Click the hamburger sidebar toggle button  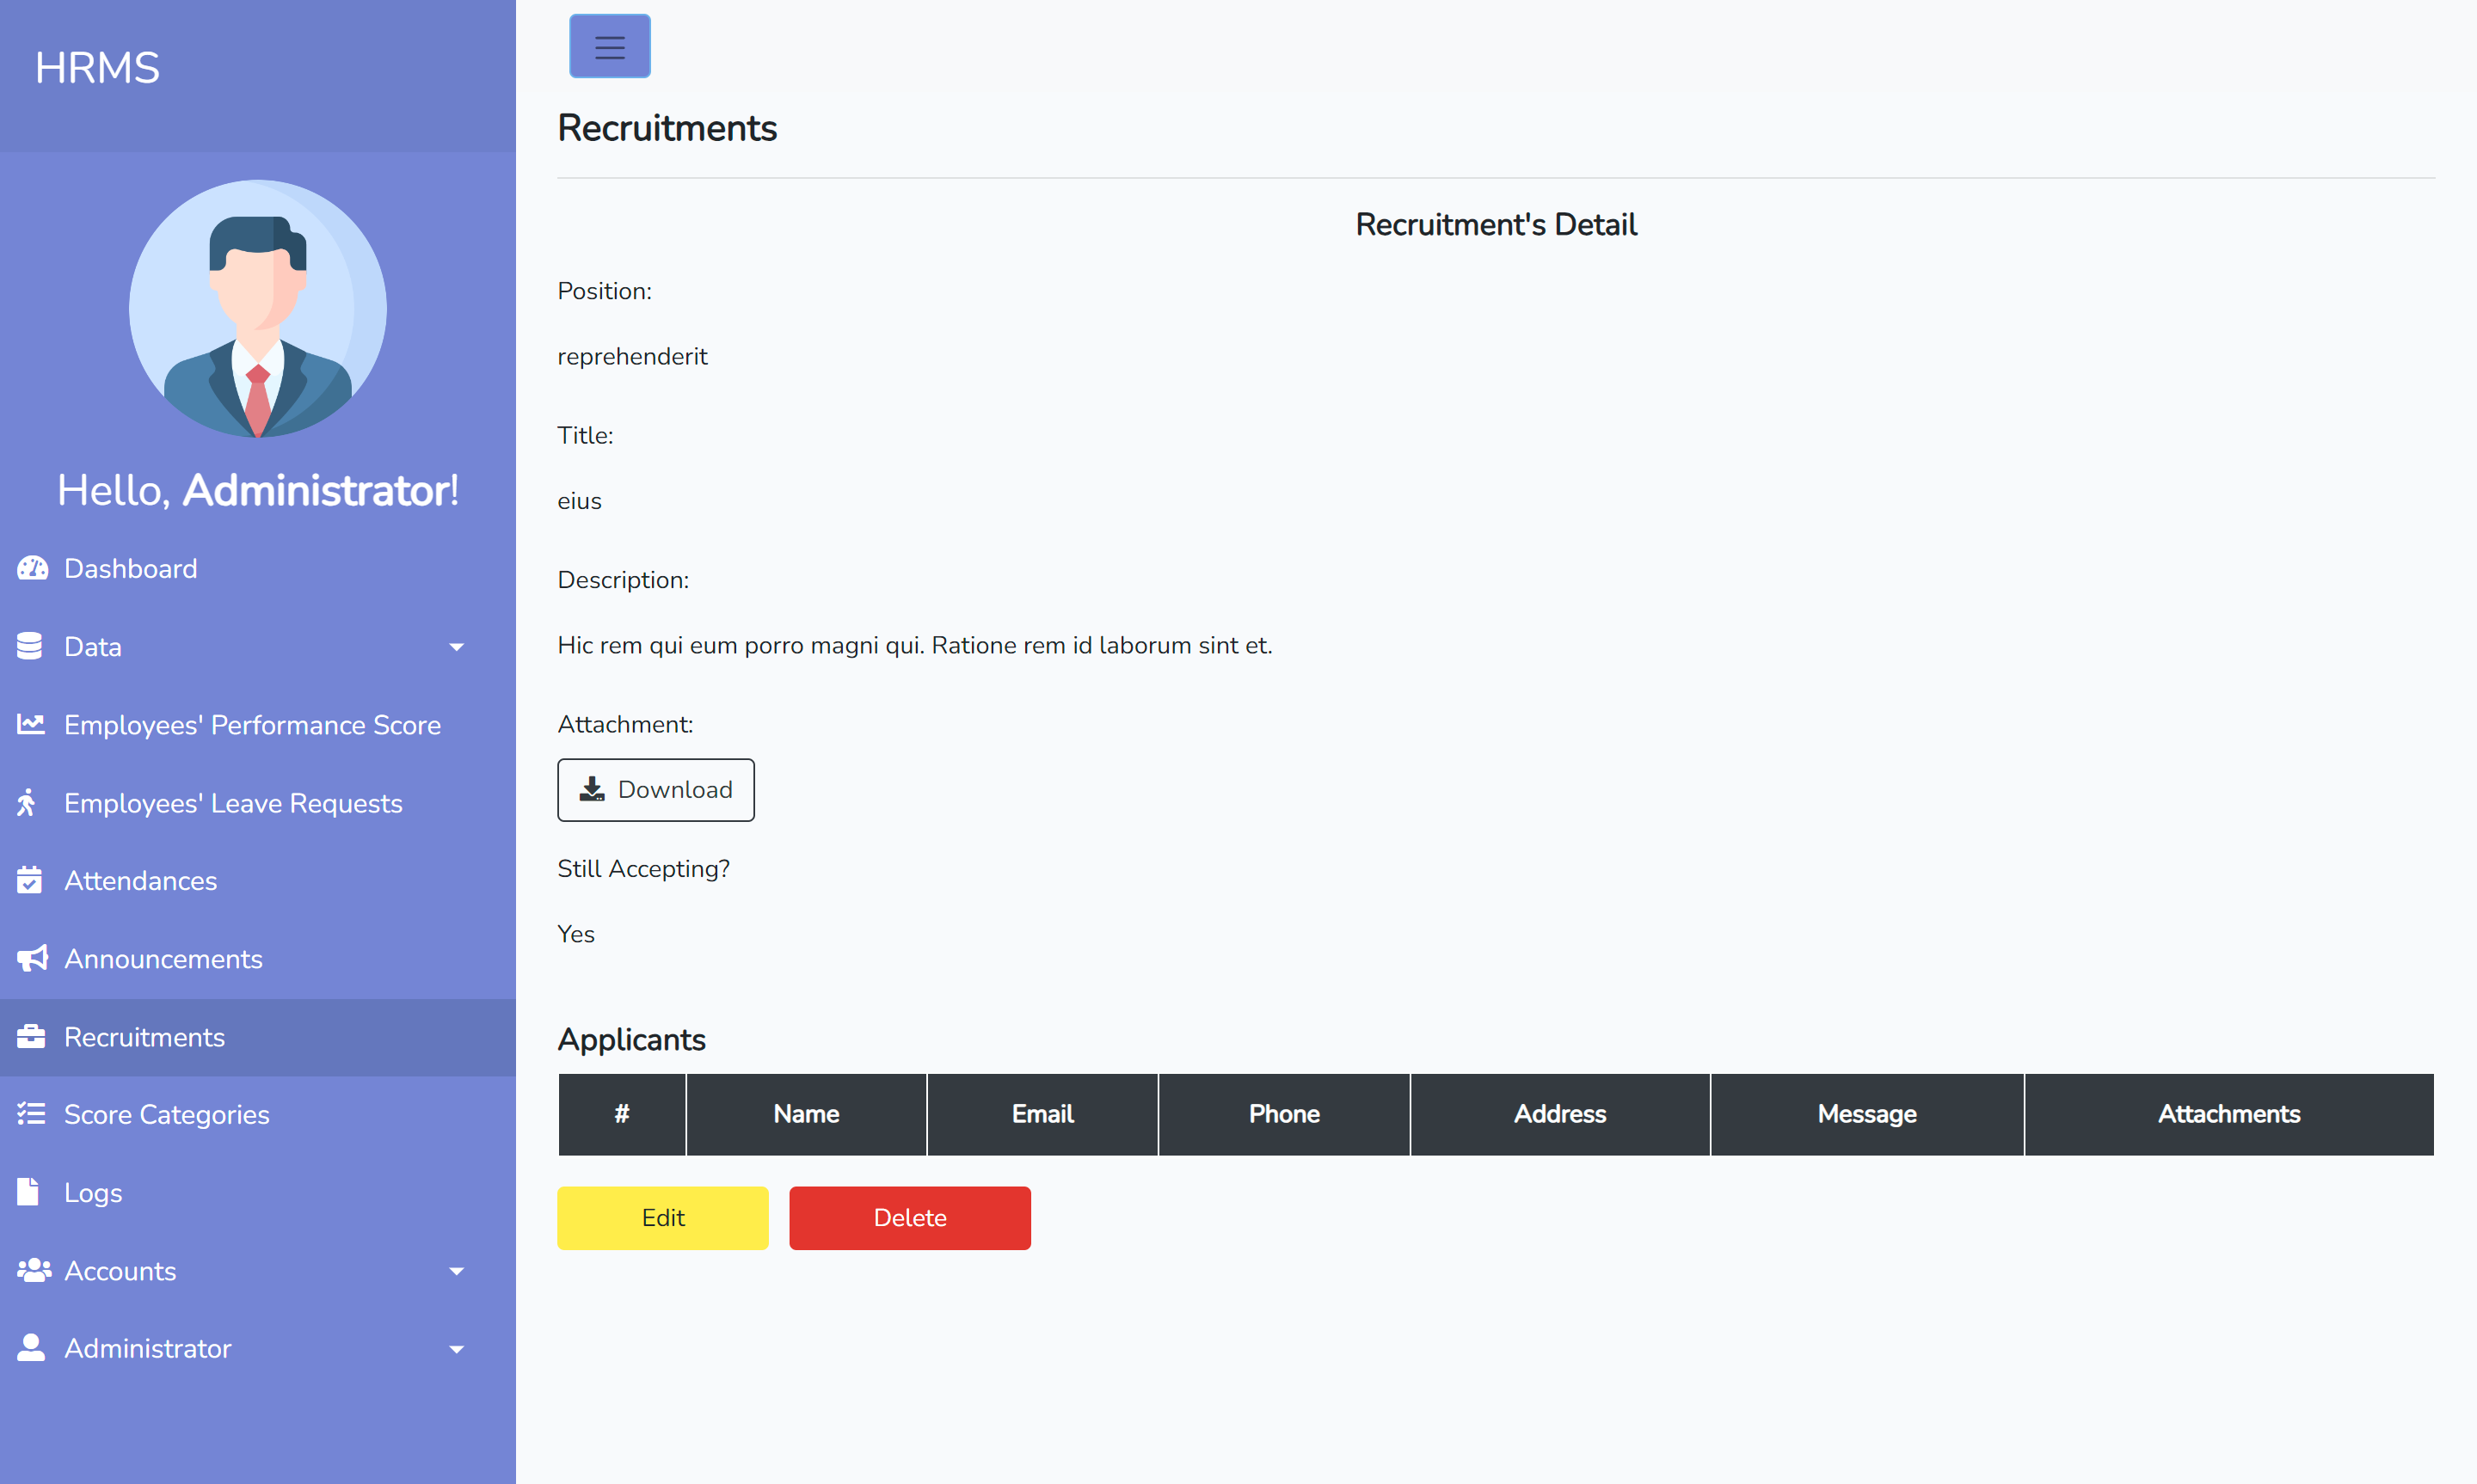[x=609, y=46]
